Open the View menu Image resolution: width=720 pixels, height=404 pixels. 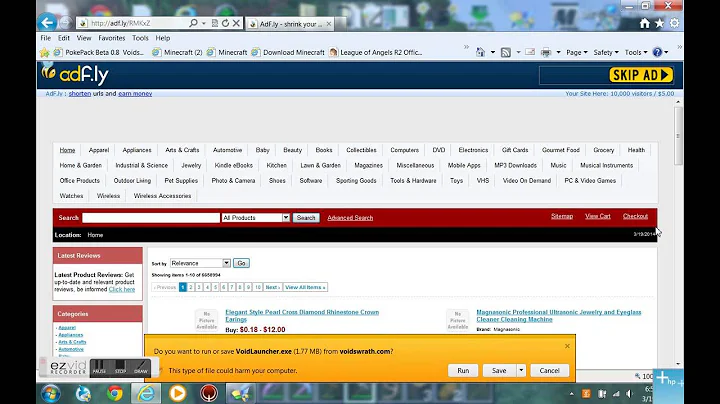[84, 38]
